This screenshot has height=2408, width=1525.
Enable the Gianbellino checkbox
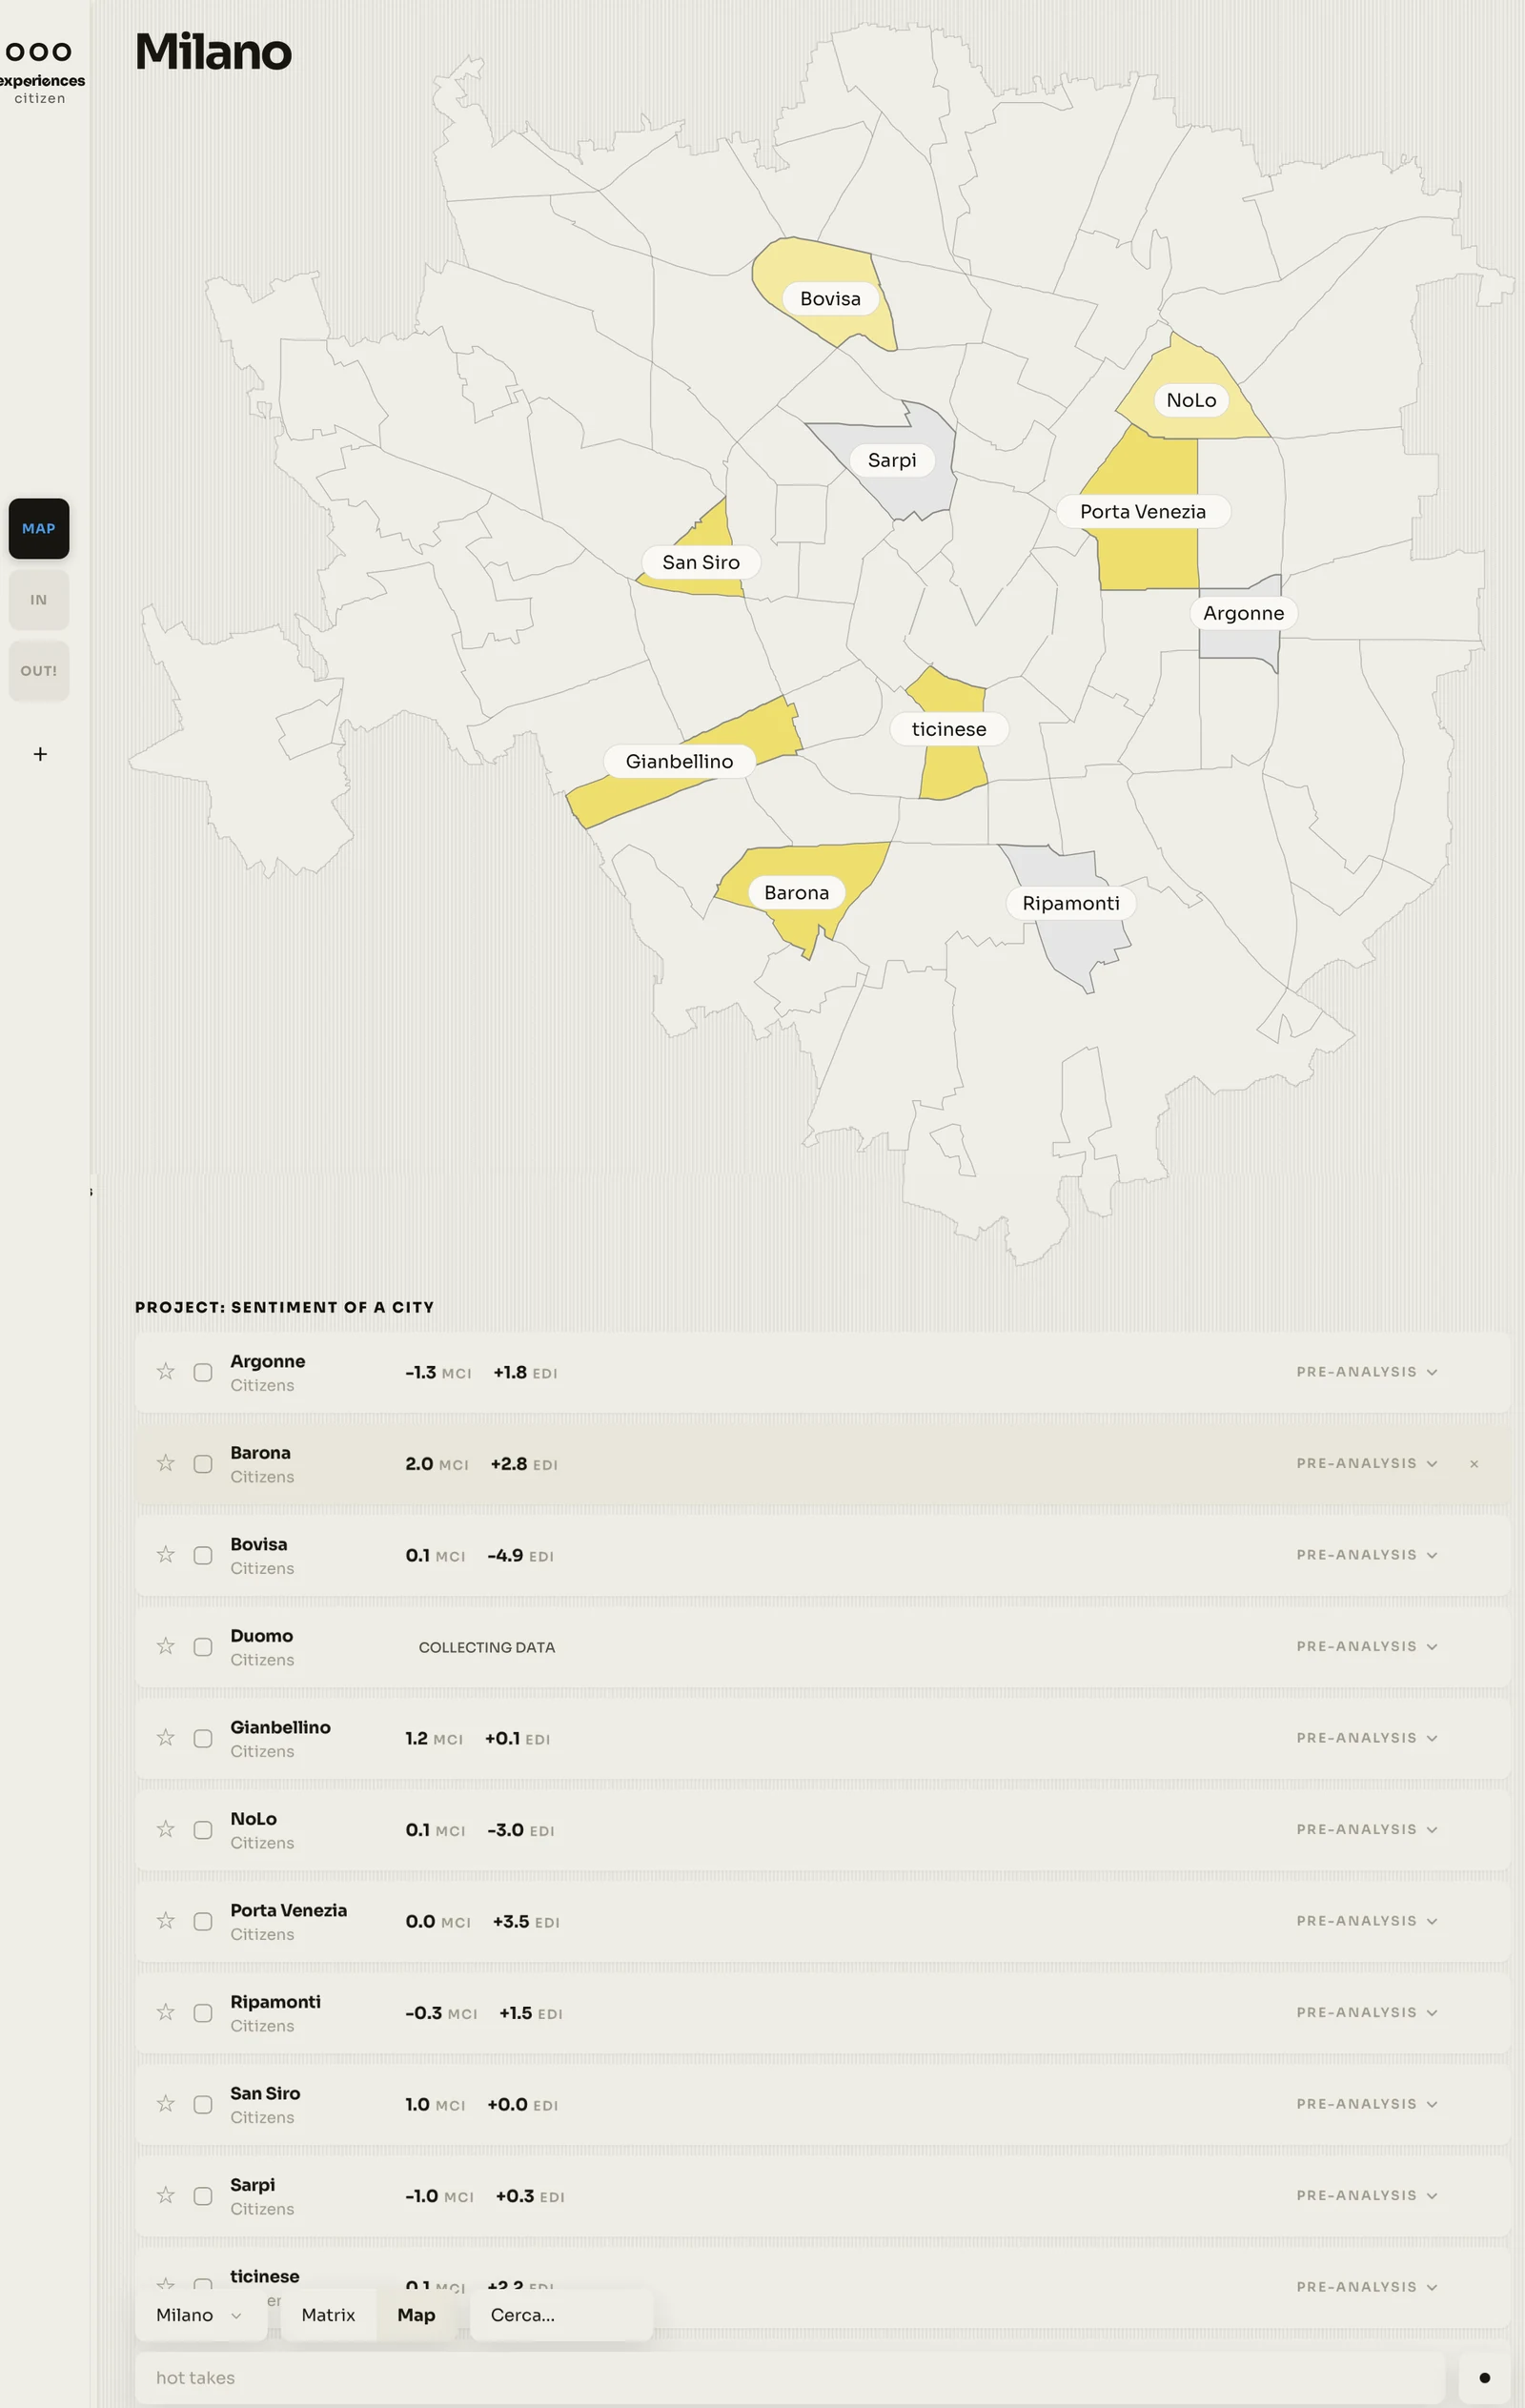(x=203, y=1738)
